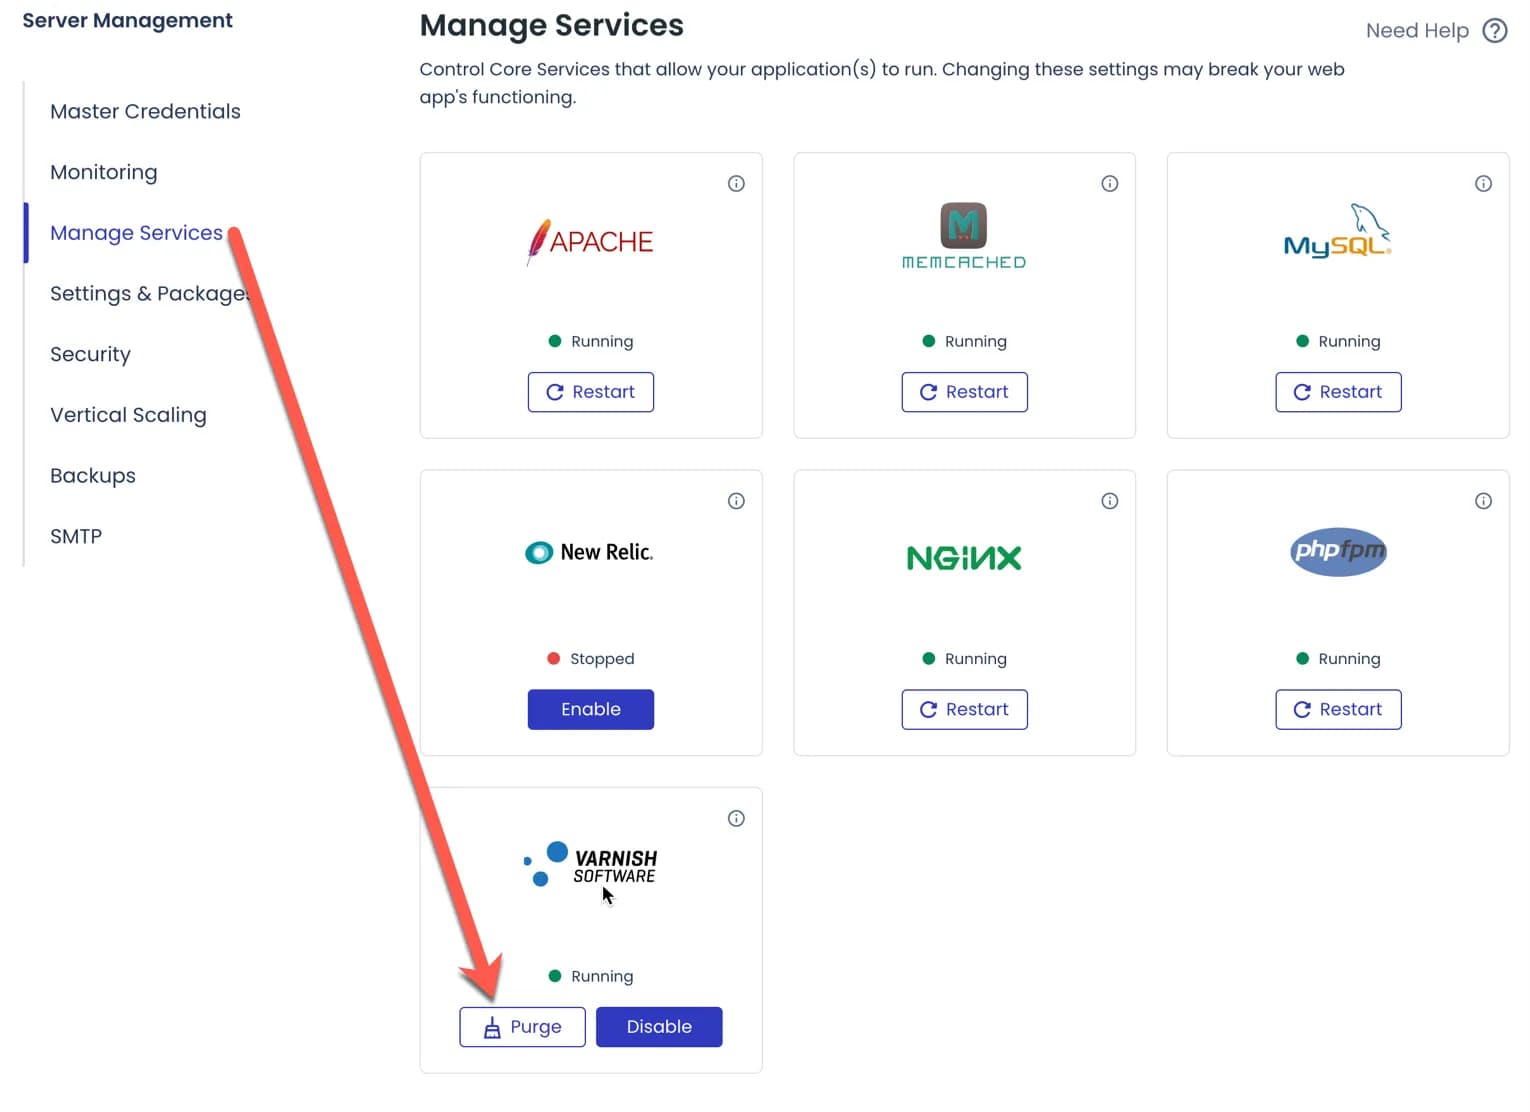
Task: Open the Backups section
Action: point(93,475)
